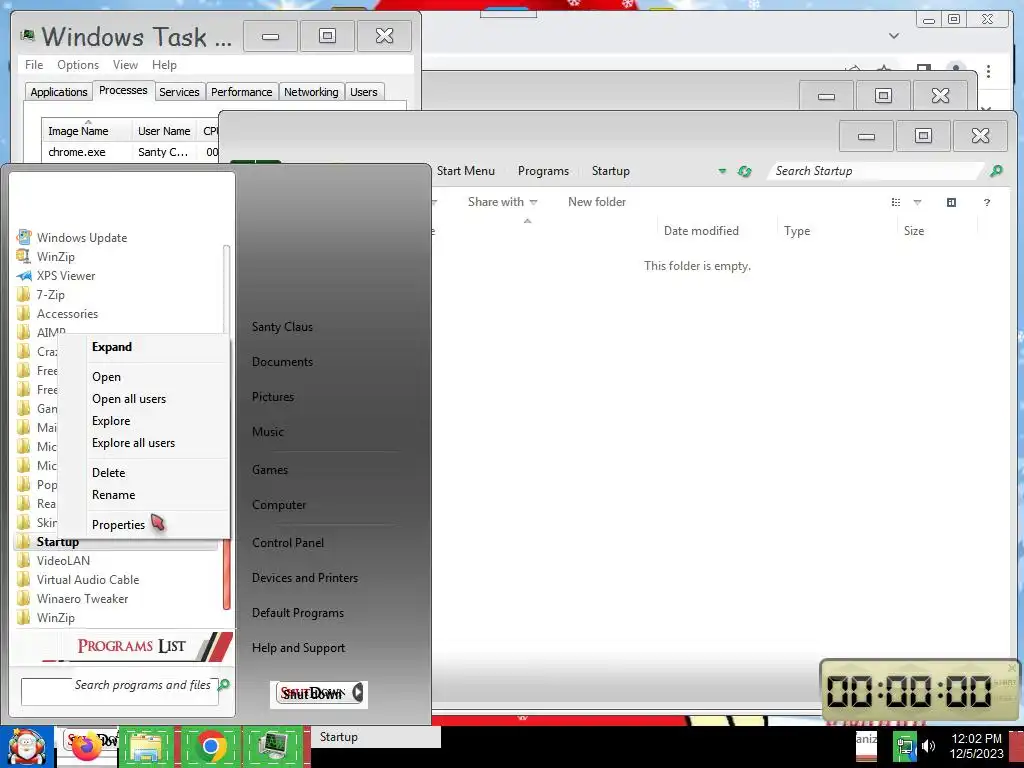Open the Shut Down options arrow
The height and width of the screenshot is (768, 1024).
(x=357, y=693)
